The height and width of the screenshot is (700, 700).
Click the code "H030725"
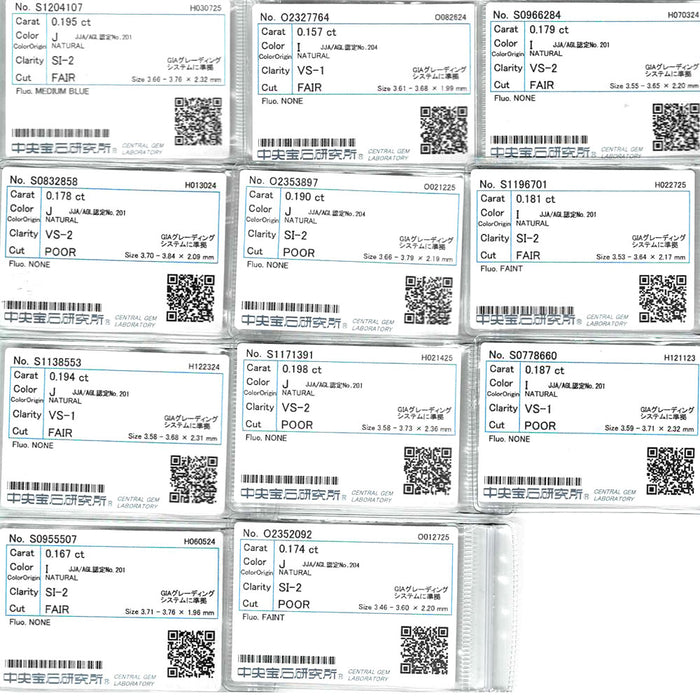(205, 8)
